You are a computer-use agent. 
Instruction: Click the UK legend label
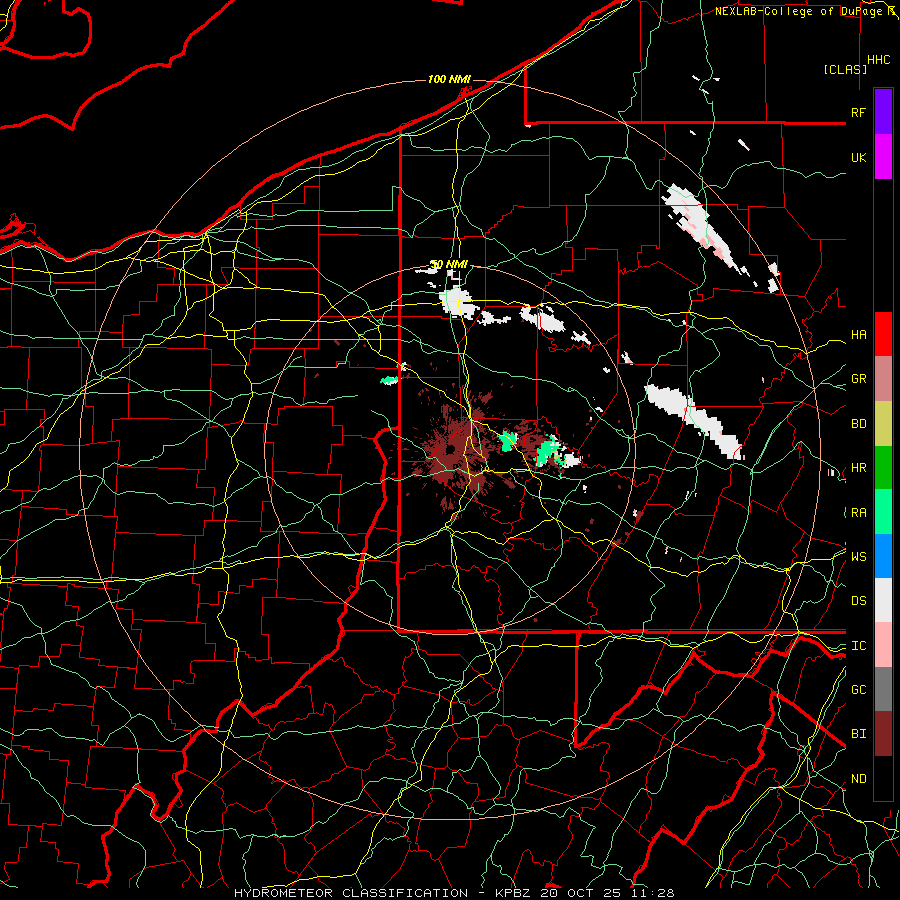(858, 157)
